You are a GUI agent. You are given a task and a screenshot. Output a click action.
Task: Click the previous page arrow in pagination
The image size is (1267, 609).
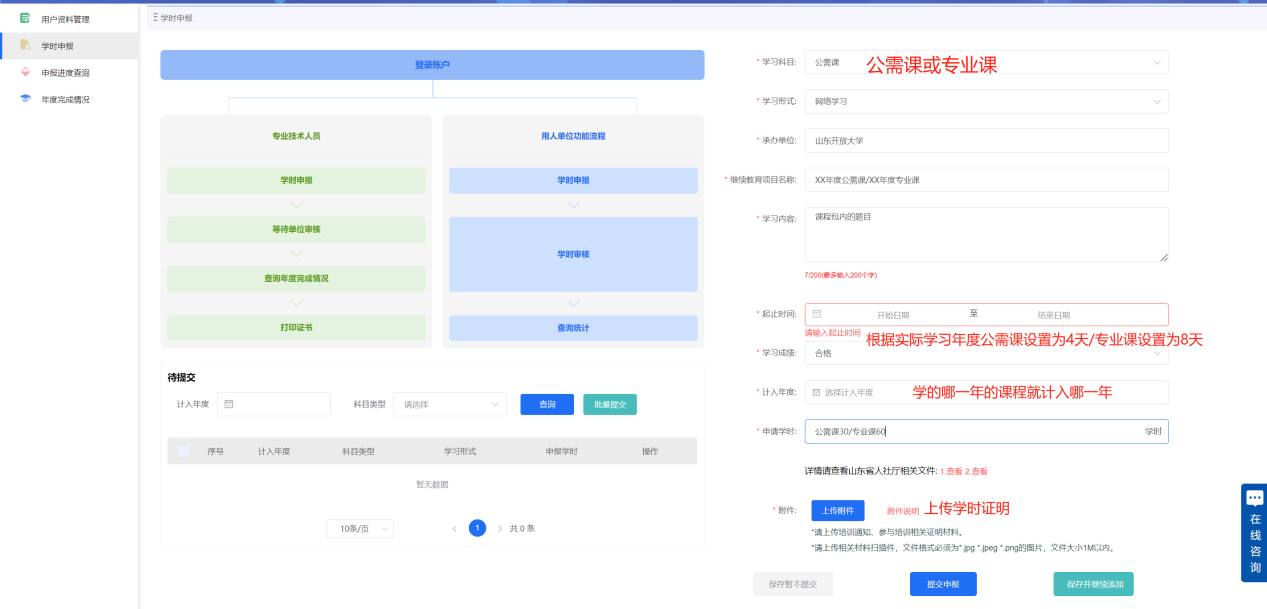tap(455, 528)
